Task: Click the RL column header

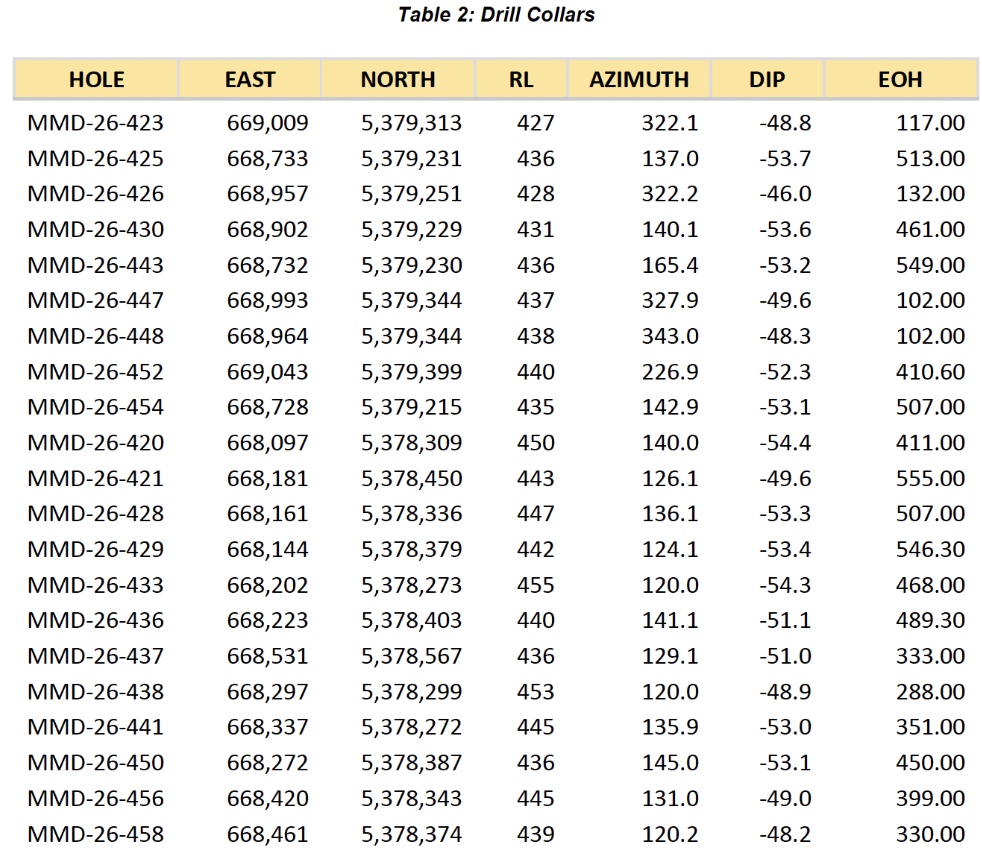Action: (521, 80)
